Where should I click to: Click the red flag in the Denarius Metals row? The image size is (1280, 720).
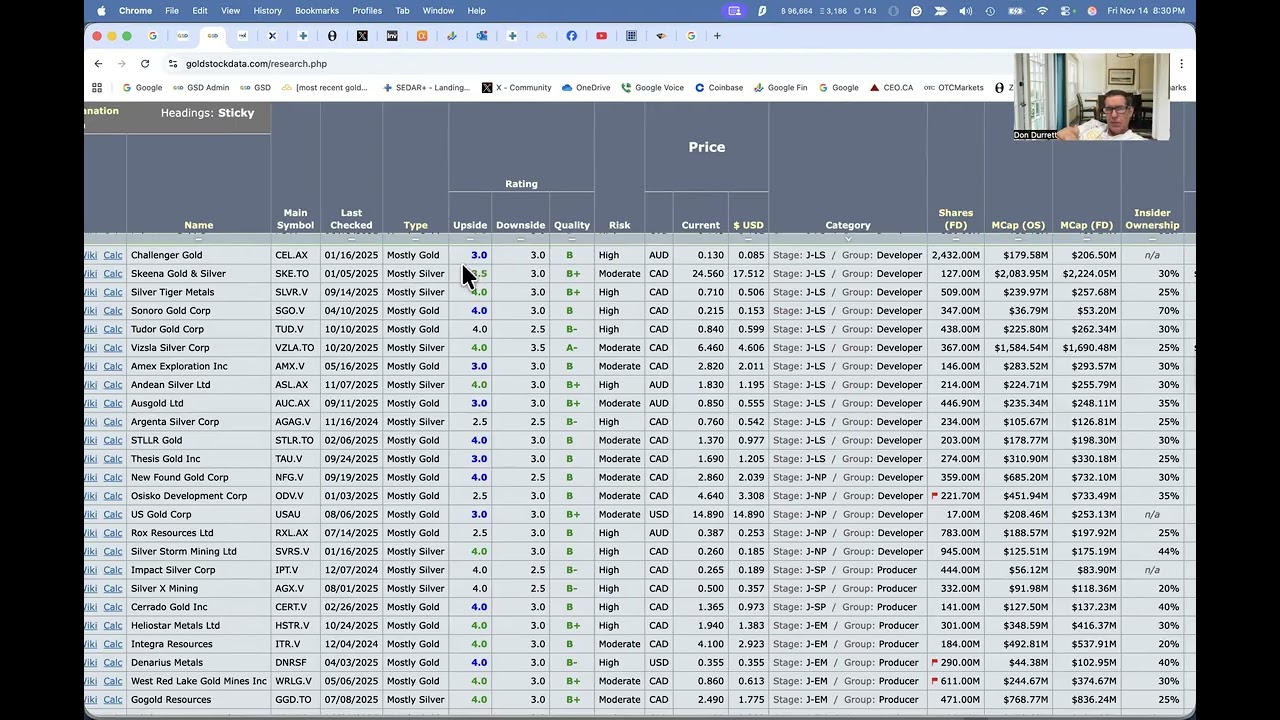935,662
